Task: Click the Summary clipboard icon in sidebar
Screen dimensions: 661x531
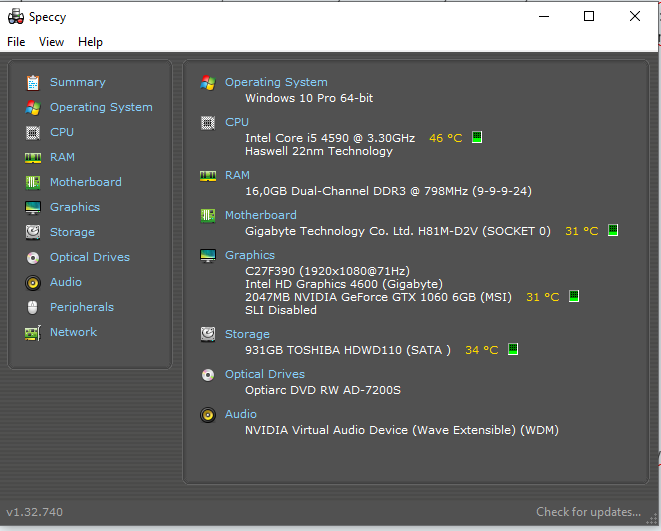Action: [33, 83]
